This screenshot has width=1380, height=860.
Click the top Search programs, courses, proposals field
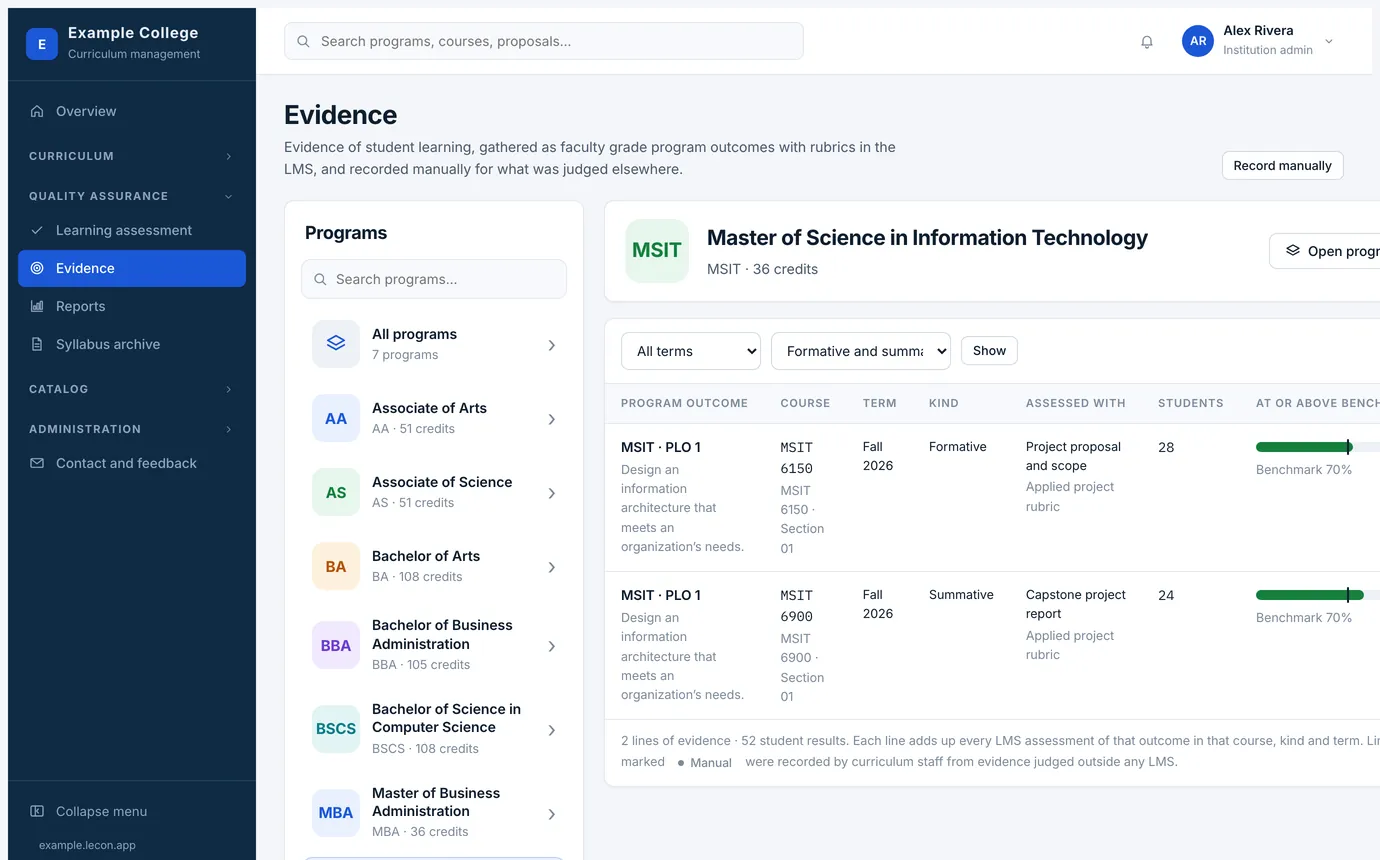(x=544, y=41)
